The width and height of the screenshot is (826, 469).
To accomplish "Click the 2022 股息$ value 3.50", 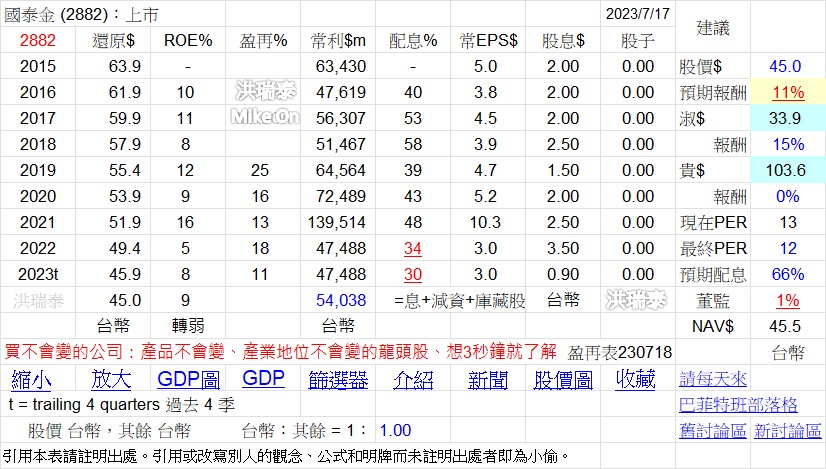I will pyautogui.click(x=563, y=248).
